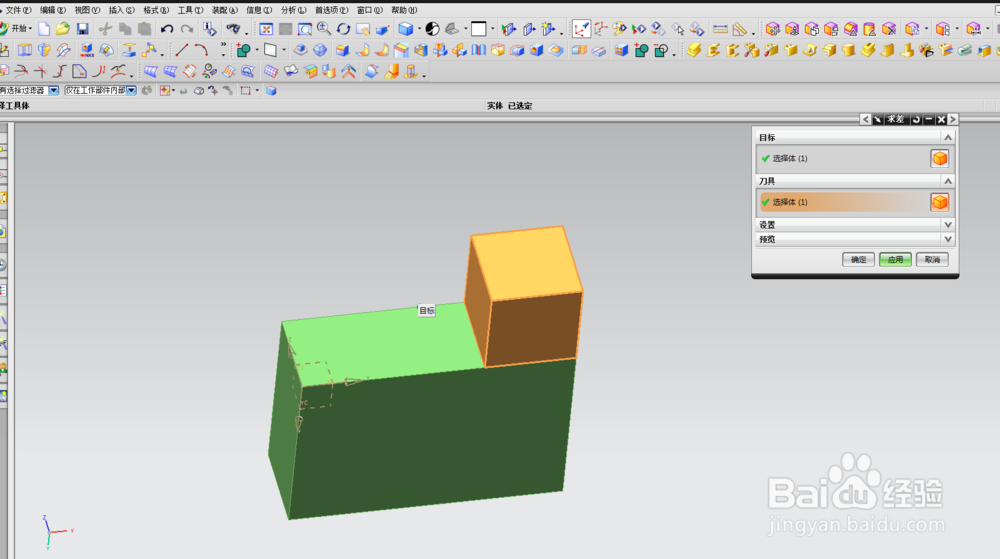Click the highlighted 选择体 (1) tool row
Screen dimensions: 1000x559
tap(844, 203)
